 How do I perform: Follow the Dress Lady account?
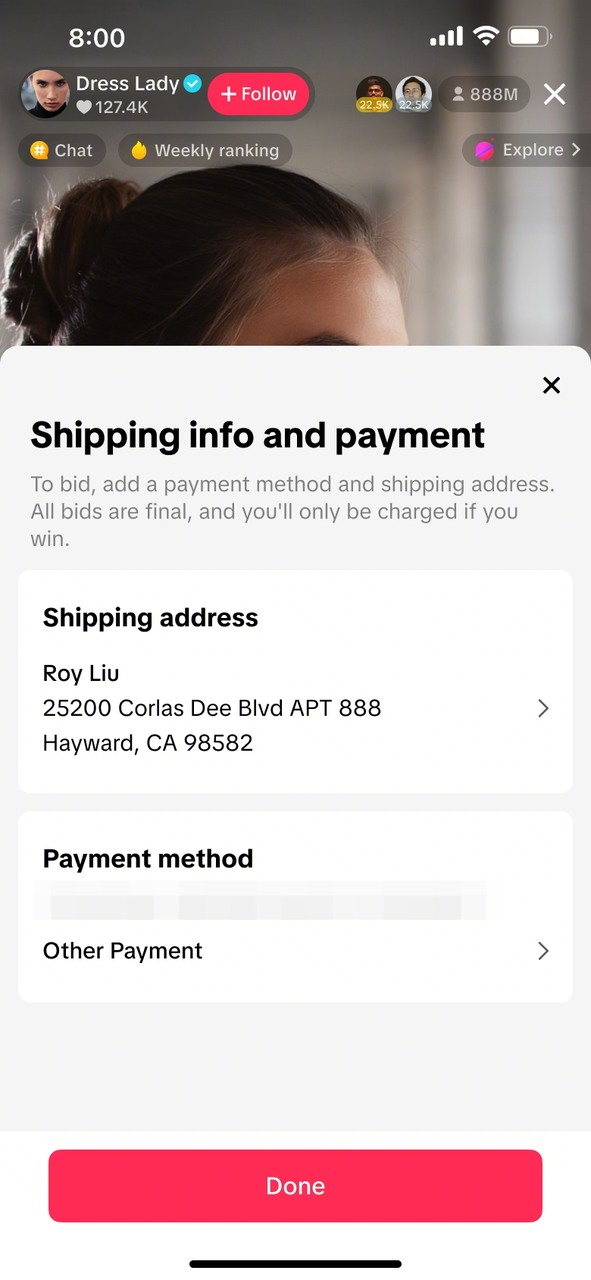point(259,94)
